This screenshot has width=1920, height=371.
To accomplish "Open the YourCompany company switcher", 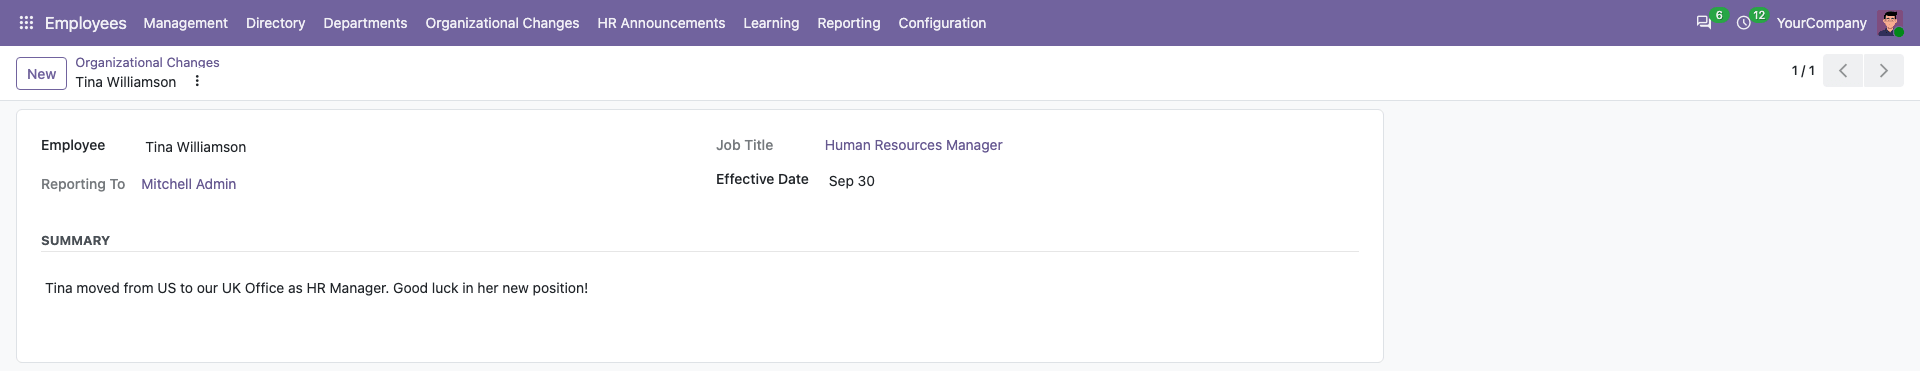I will (x=1821, y=23).
